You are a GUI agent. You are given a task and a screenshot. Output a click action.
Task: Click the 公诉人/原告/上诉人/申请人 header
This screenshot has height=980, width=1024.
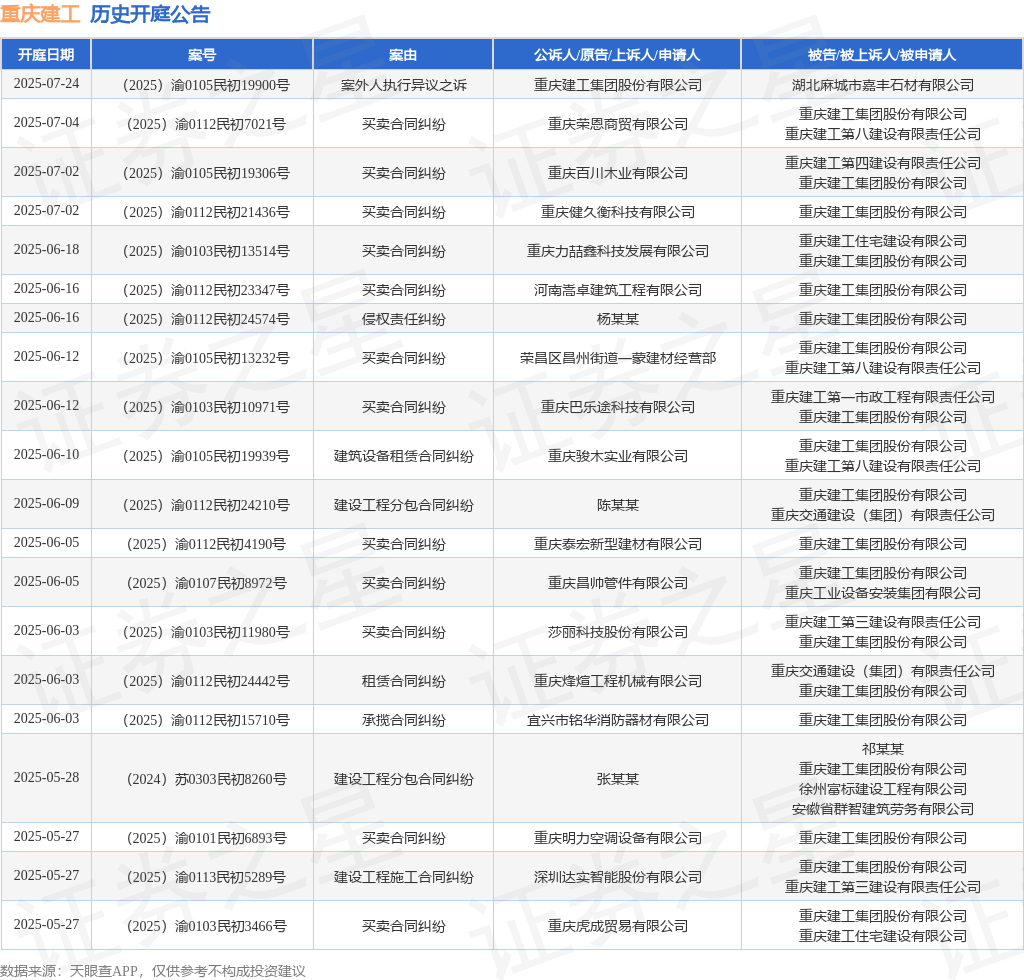click(617, 55)
